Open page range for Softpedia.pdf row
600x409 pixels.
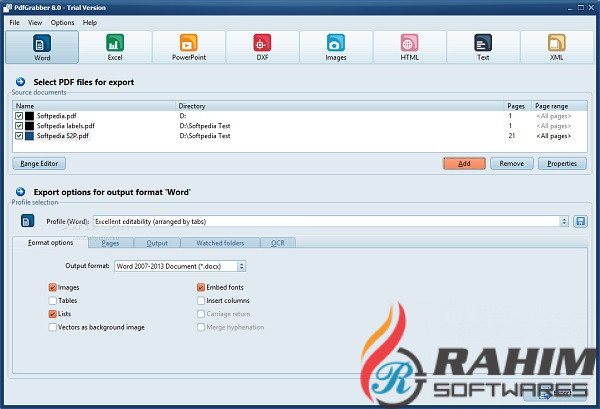[553, 116]
